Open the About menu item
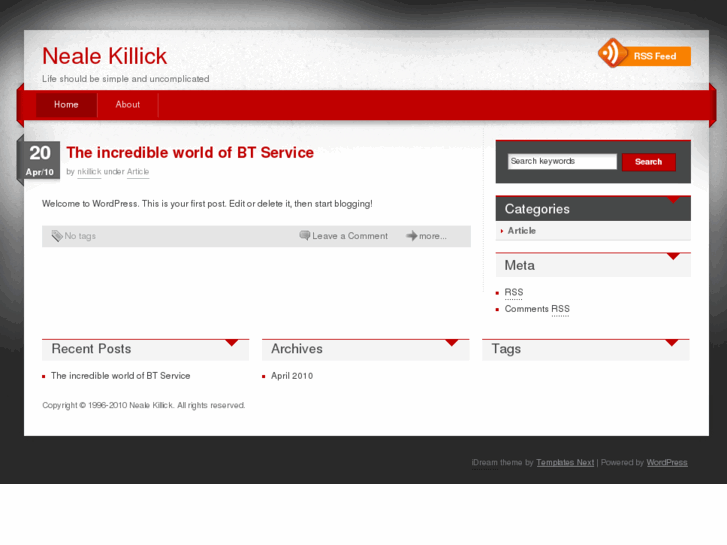The image size is (727, 545). pyautogui.click(x=128, y=104)
